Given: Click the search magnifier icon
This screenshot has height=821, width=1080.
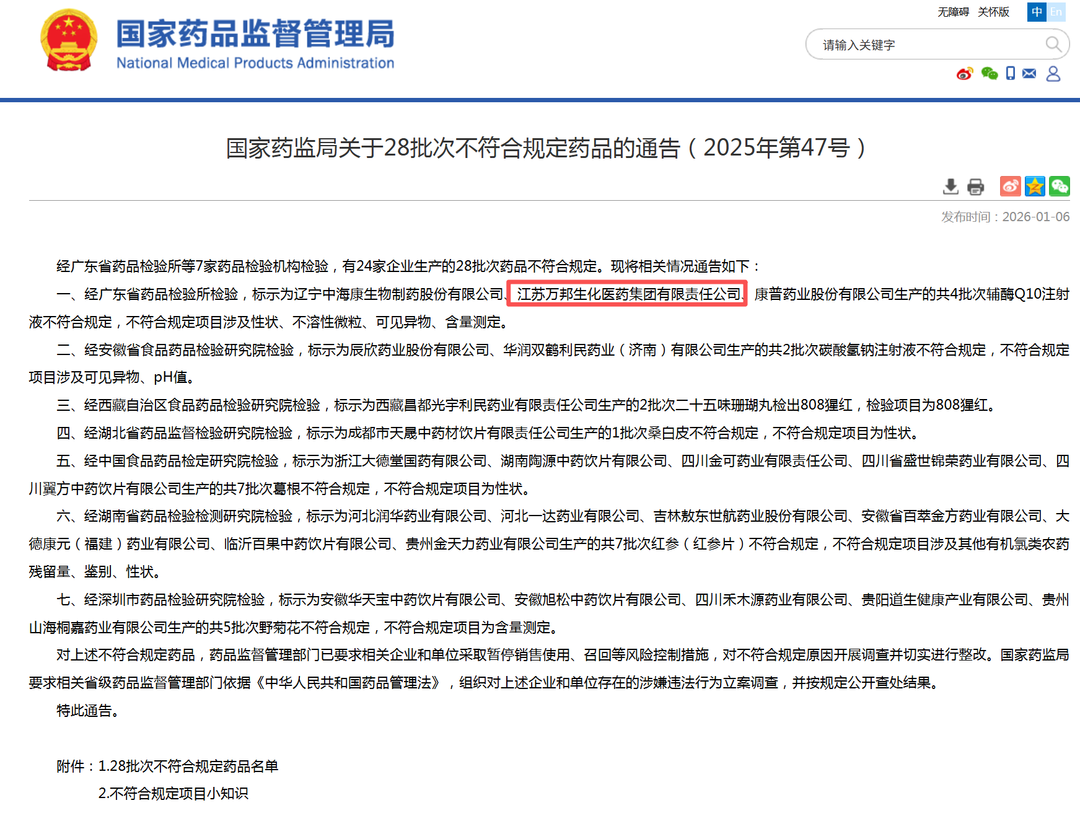Looking at the screenshot, I should click(x=1052, y=45).
